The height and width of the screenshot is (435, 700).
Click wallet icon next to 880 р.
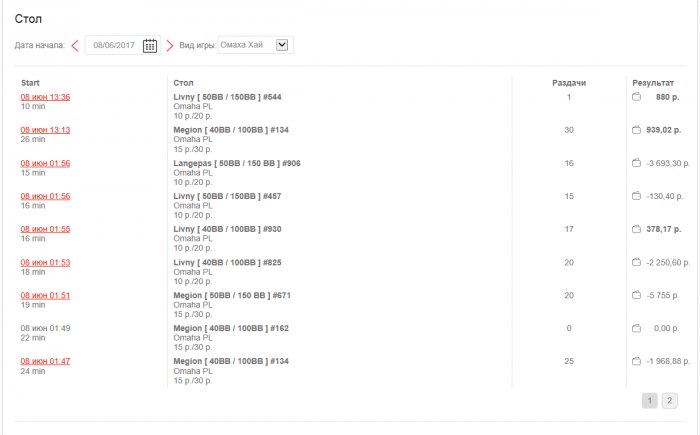[636, 96]
